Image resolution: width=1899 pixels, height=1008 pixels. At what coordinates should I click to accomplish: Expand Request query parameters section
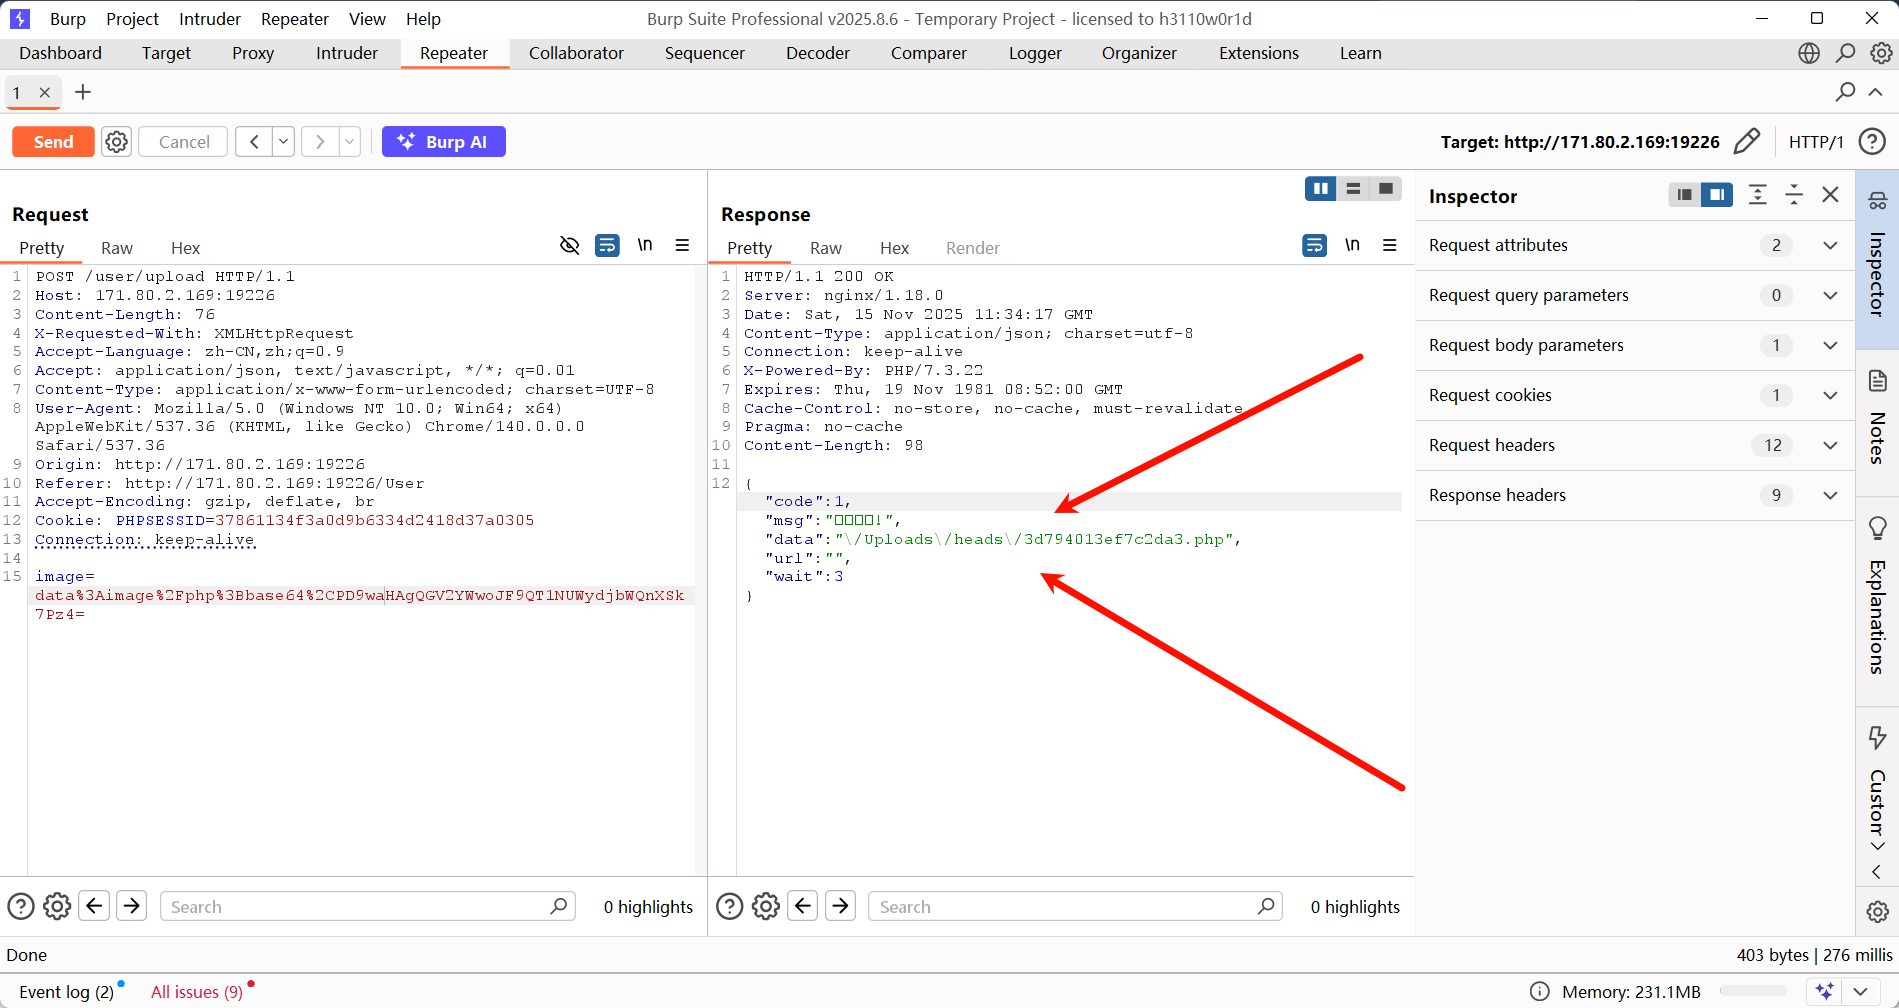(1635, 295)
